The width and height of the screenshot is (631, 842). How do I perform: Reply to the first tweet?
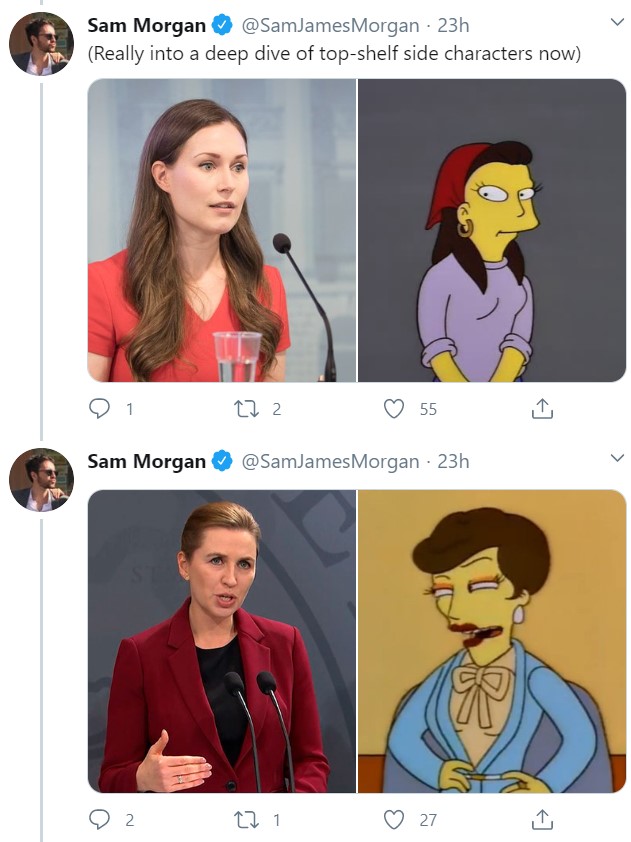[100, 408]
